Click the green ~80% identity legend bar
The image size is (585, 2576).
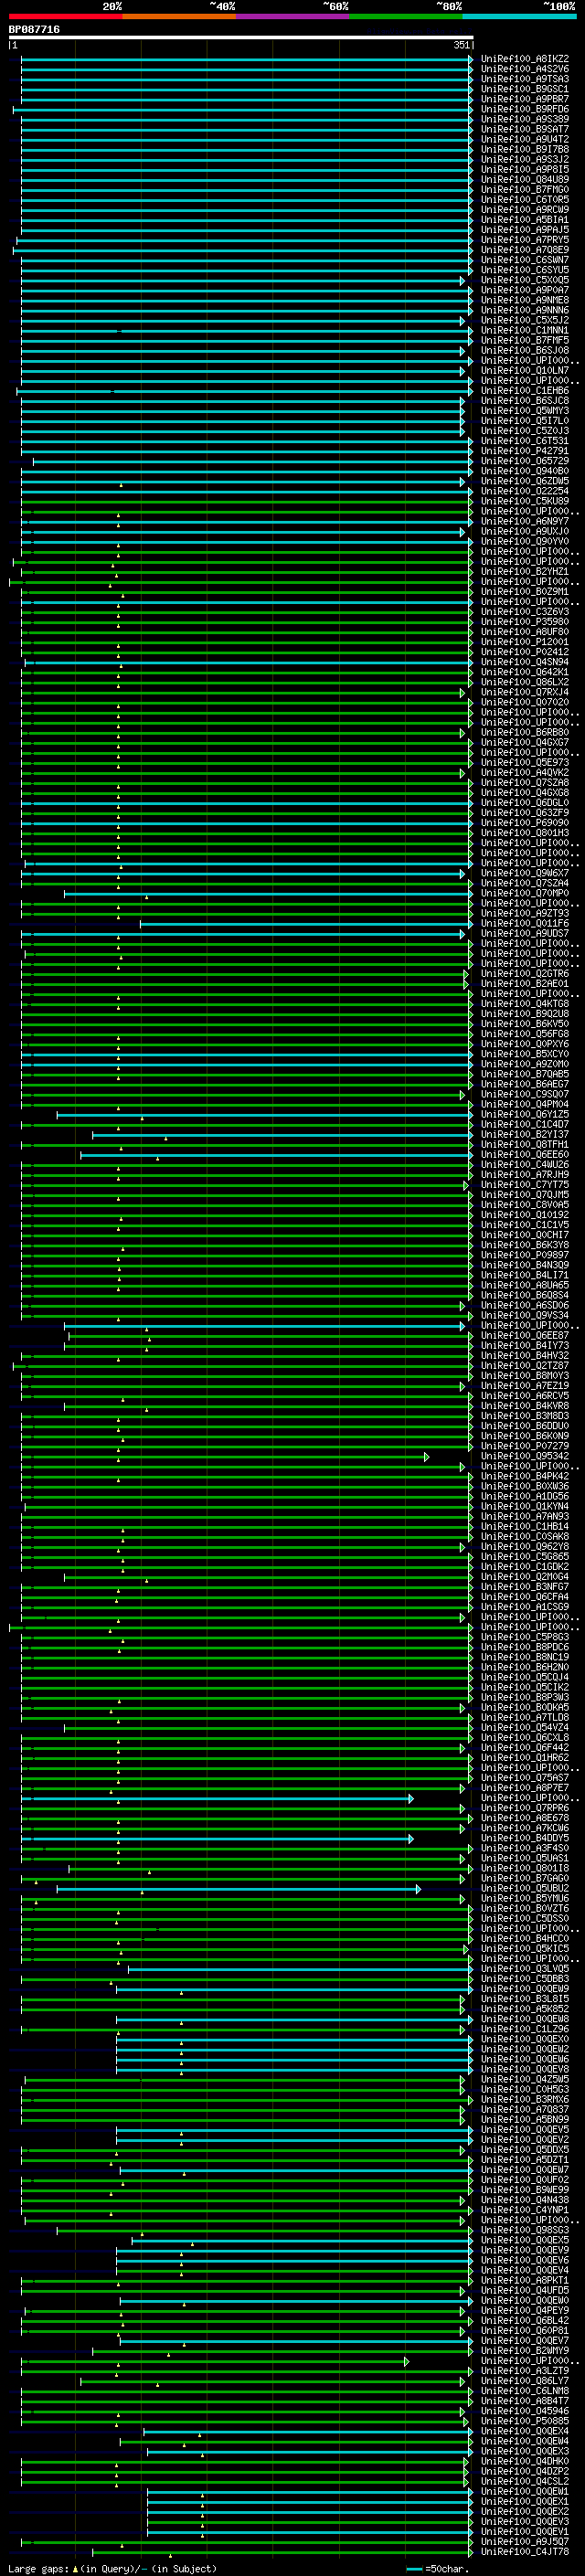pyautogui.click(x=406, y=17)
